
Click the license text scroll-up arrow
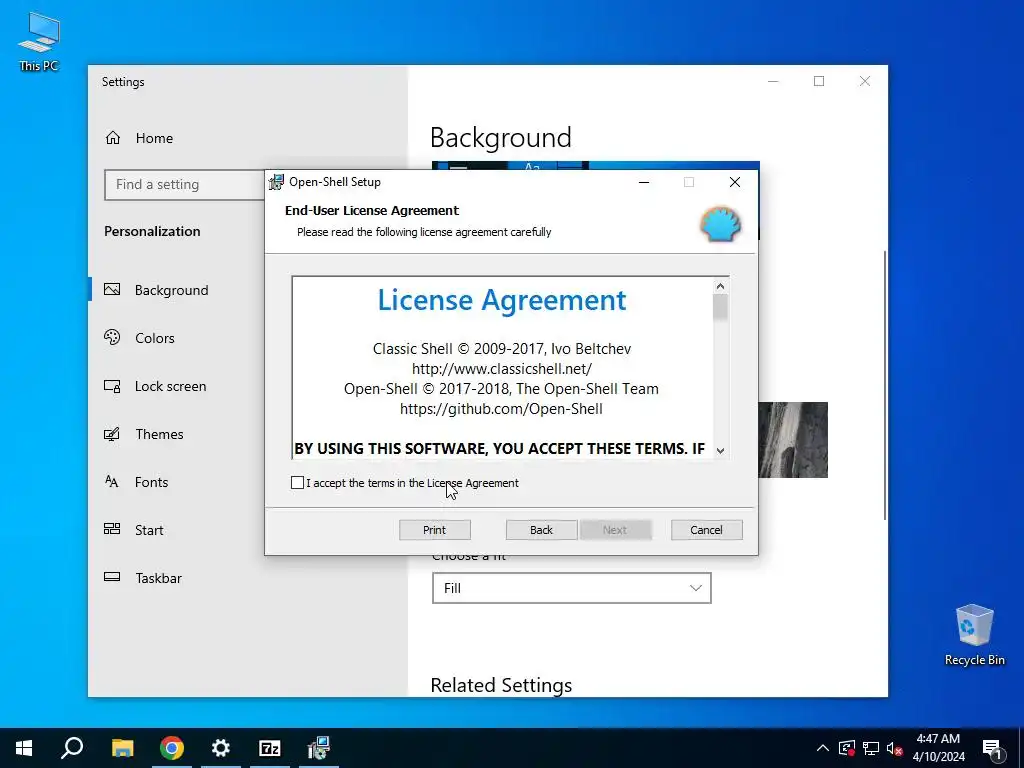(720, 286)
